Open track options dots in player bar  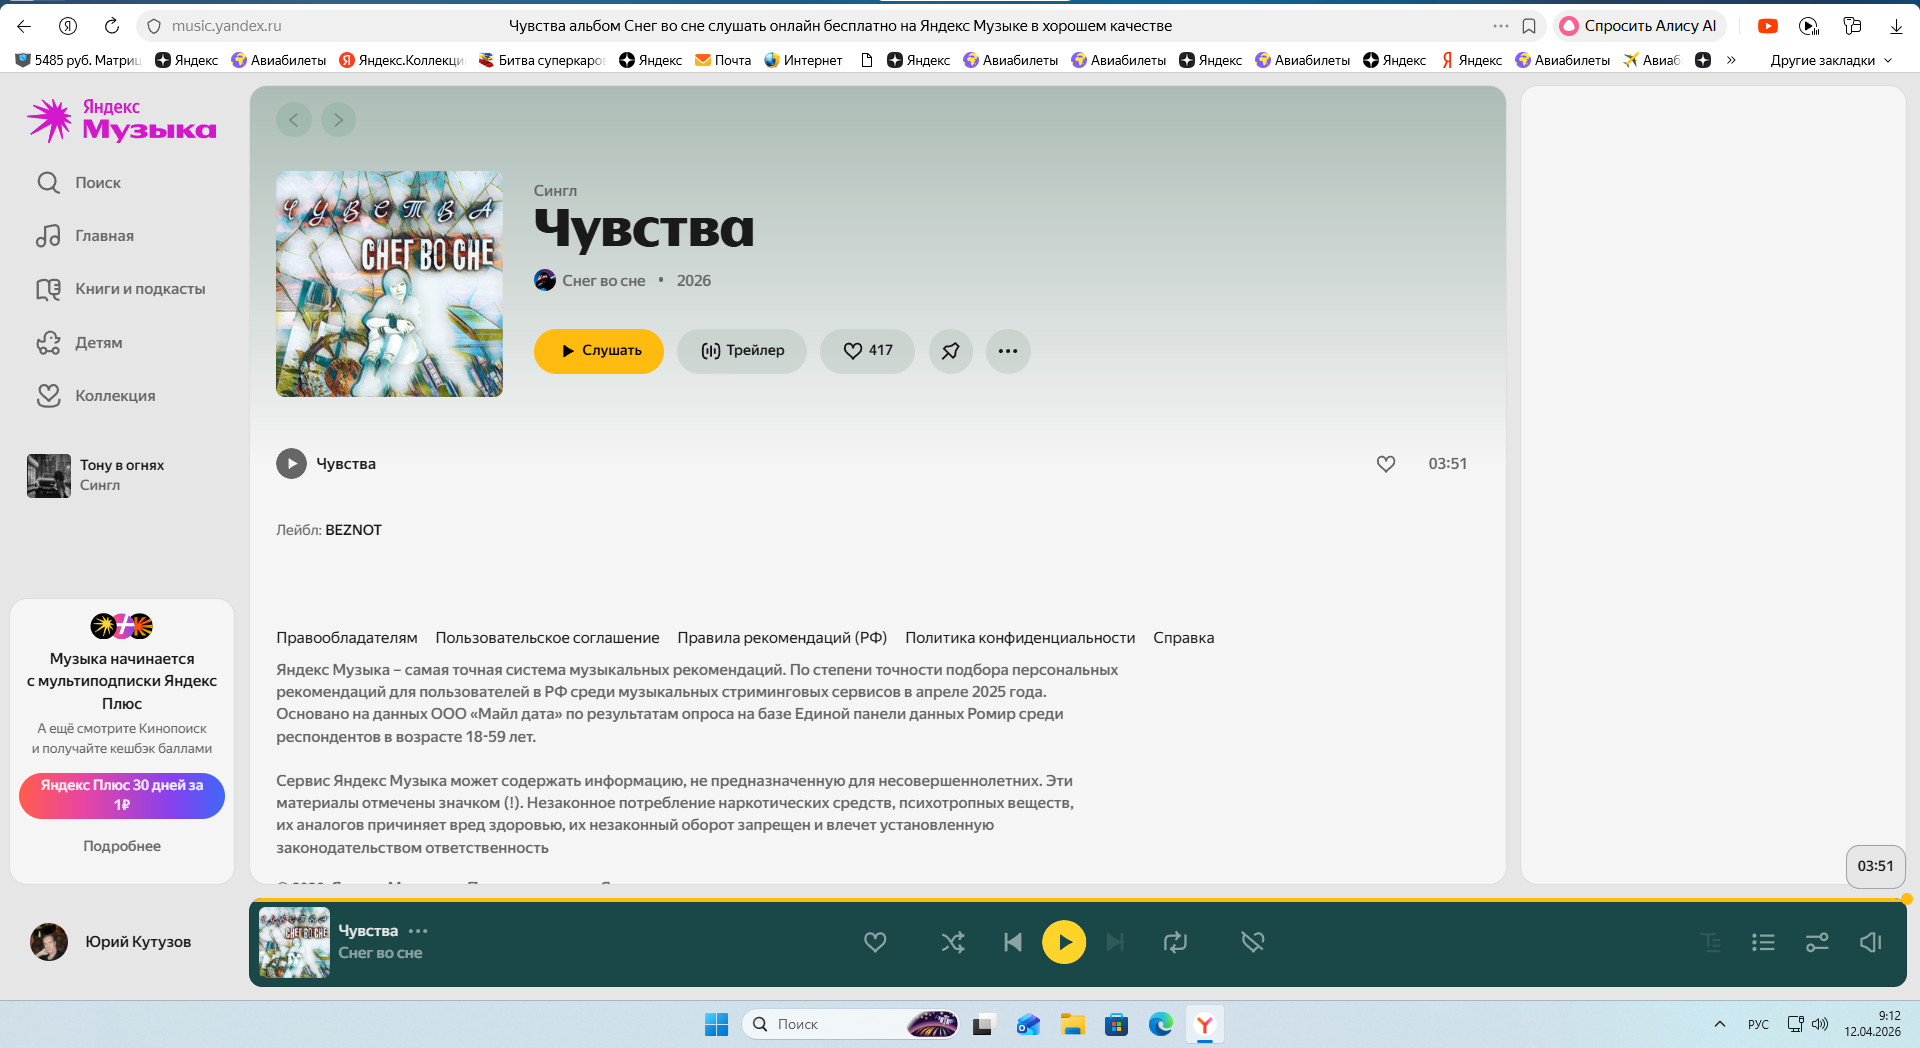click(x=418, y=931)
